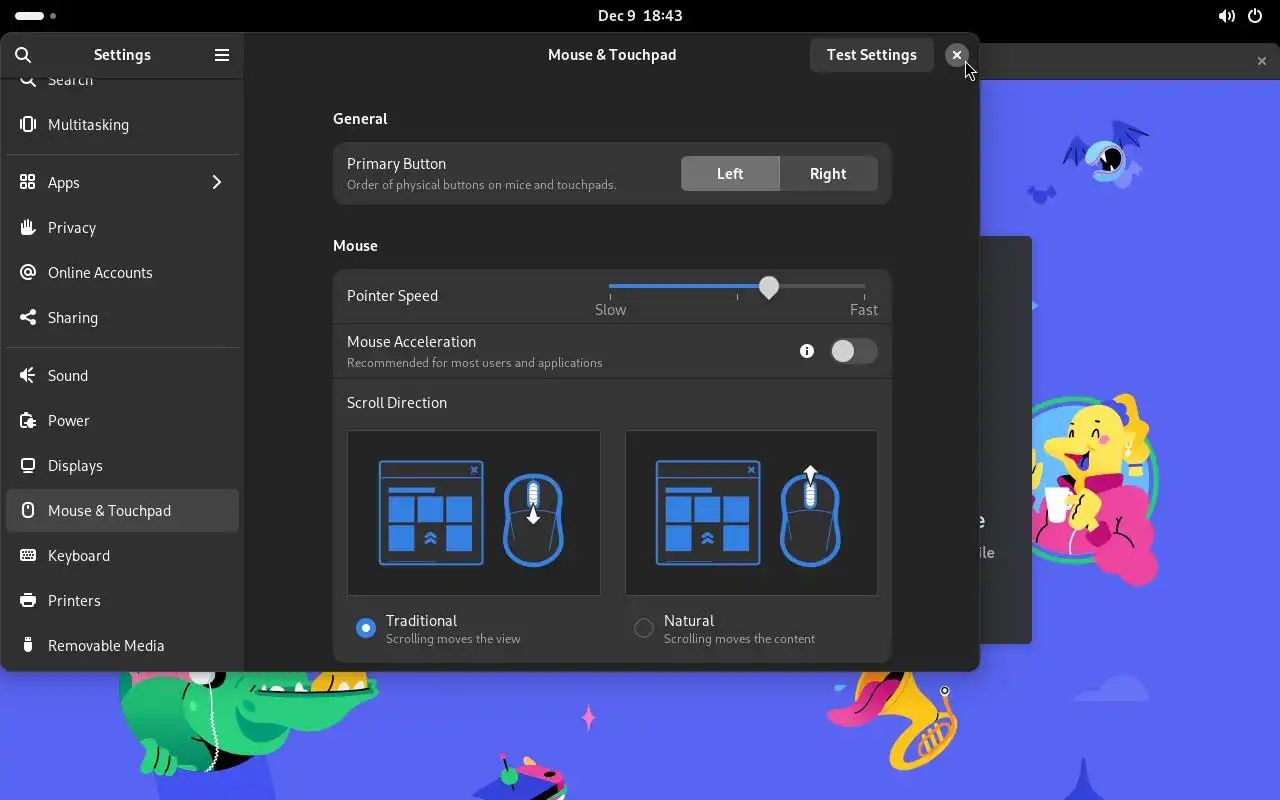1280x800 pixels.
Task: Switch to the Sound panel
Action: point(122,376)
